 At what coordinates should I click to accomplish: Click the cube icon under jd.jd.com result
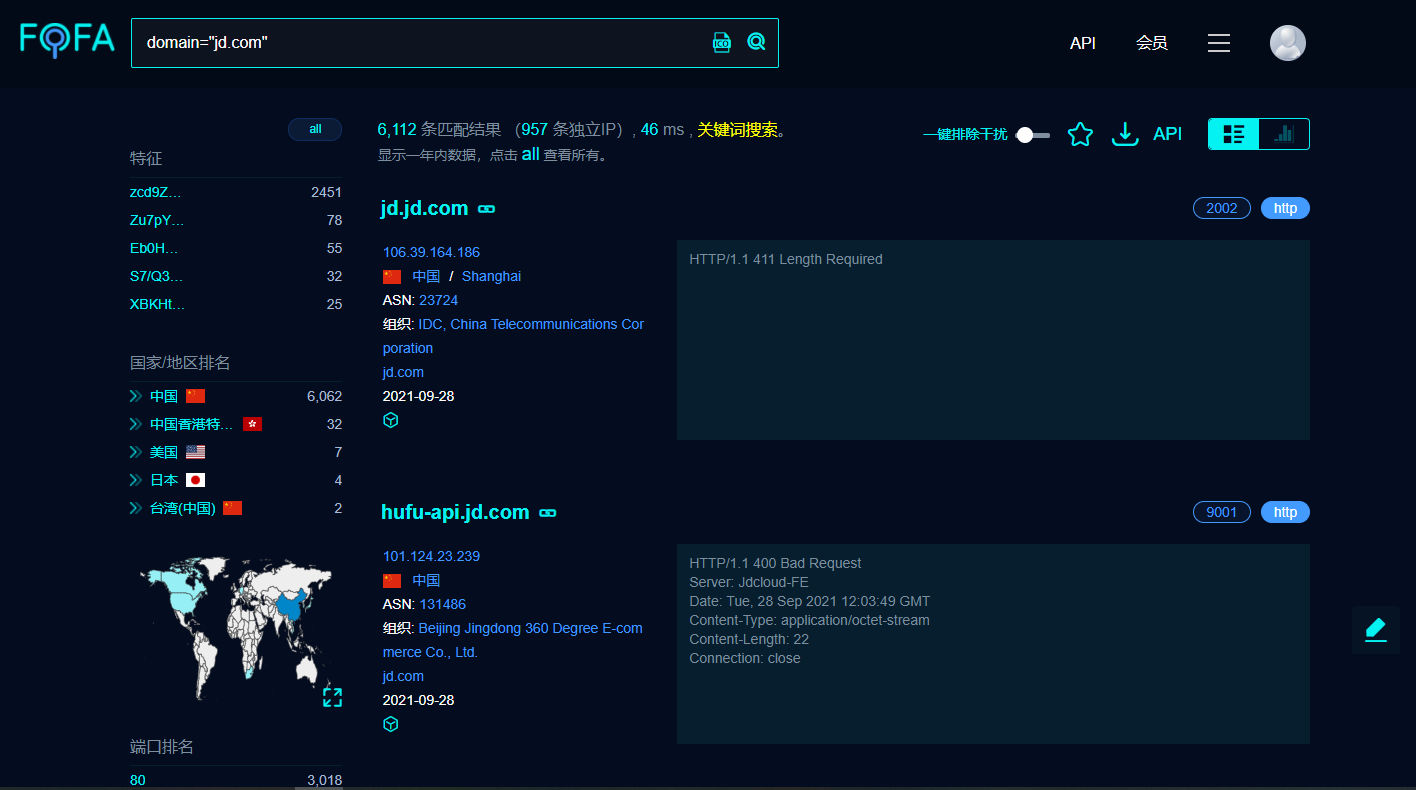pos(391,420)
